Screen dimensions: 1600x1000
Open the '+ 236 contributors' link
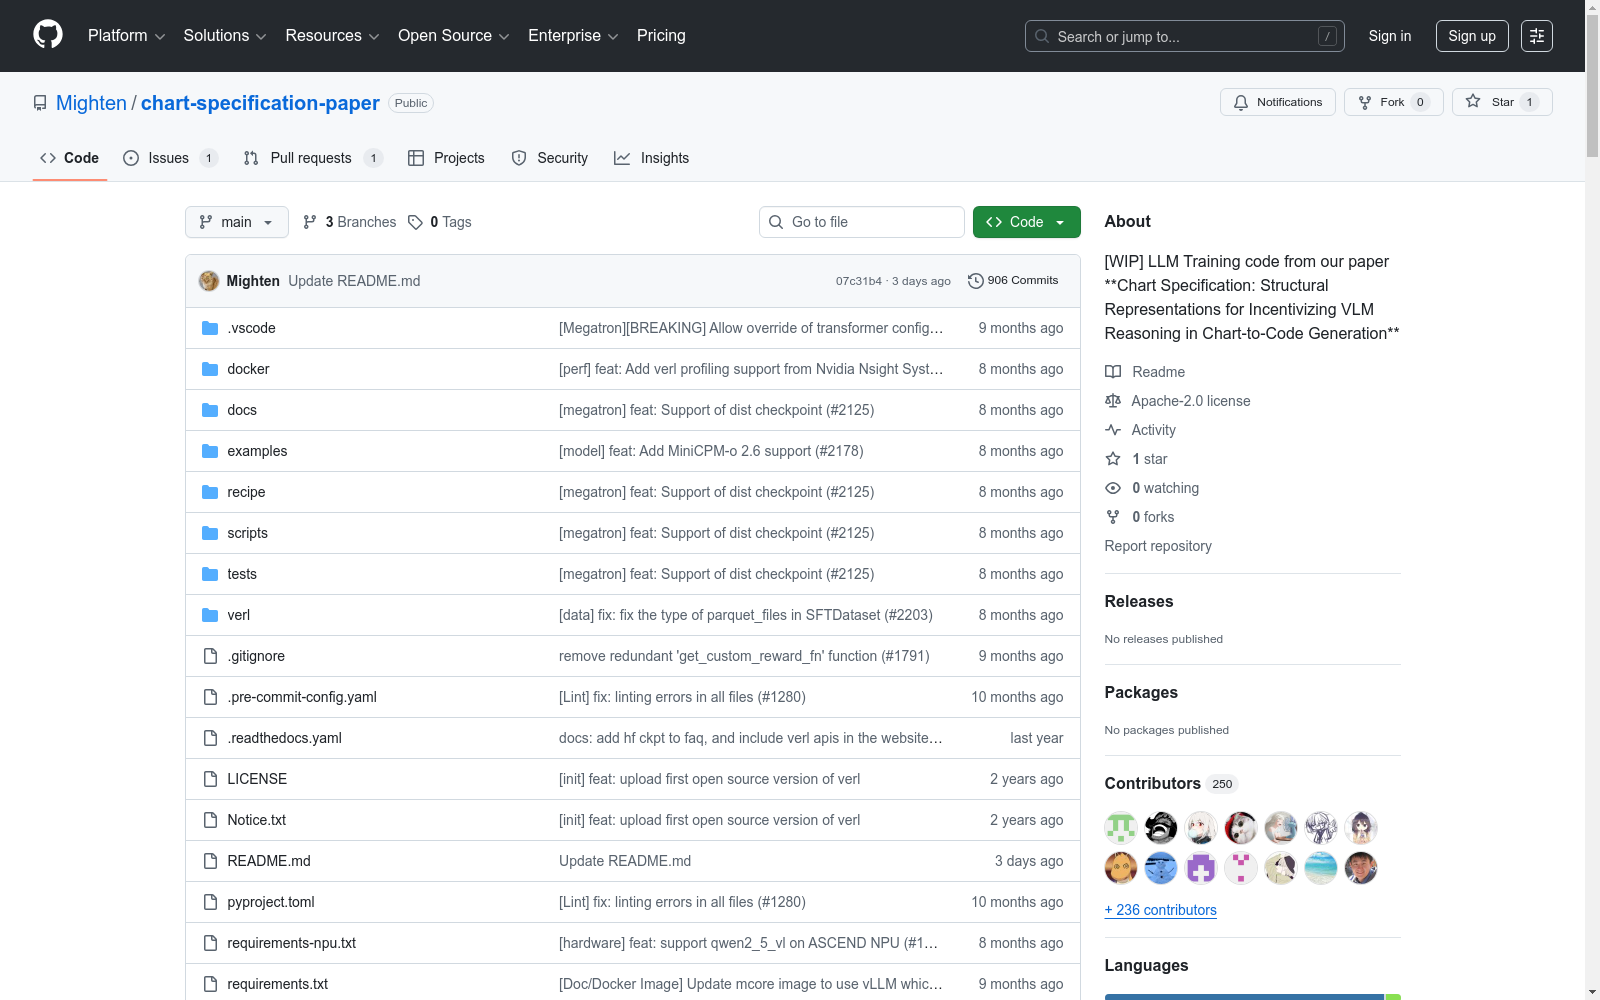(x=1161, y=910)
